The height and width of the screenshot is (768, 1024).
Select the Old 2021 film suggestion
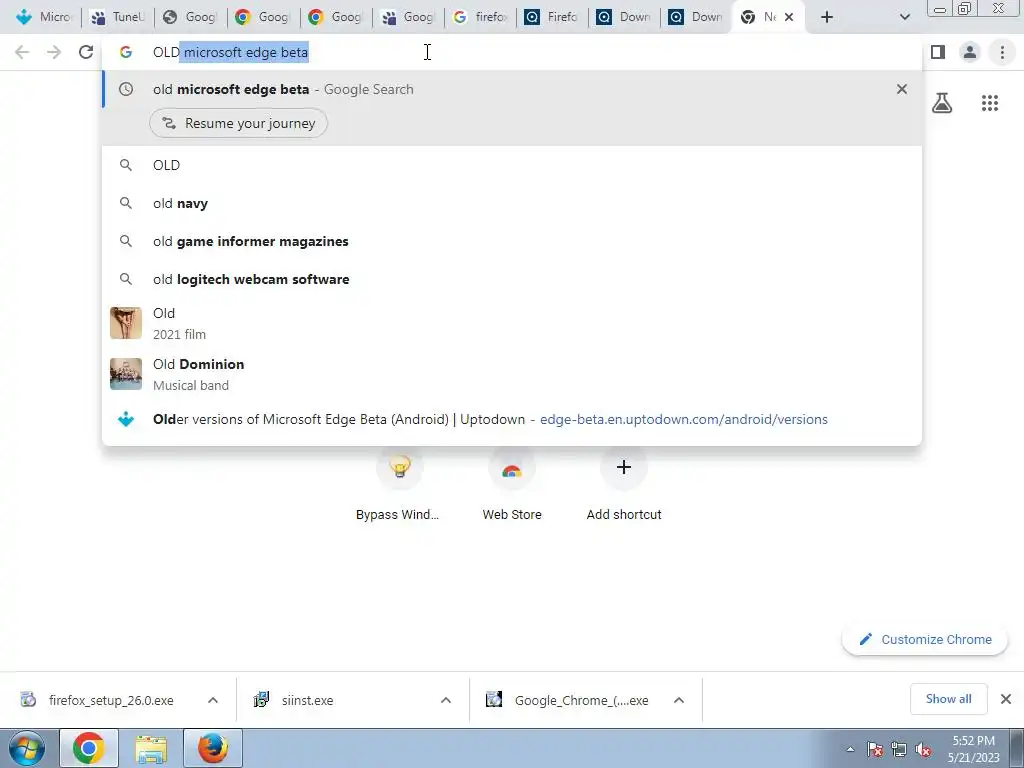(512, 323)
